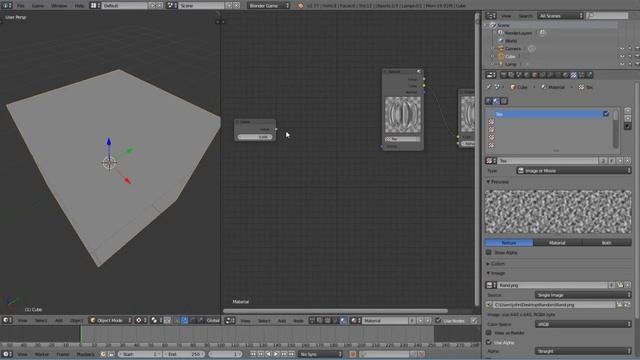Image resolution: width=640 pixels, height=360 pixels.
Task: Show world textures context button
Action: [489, 101]
